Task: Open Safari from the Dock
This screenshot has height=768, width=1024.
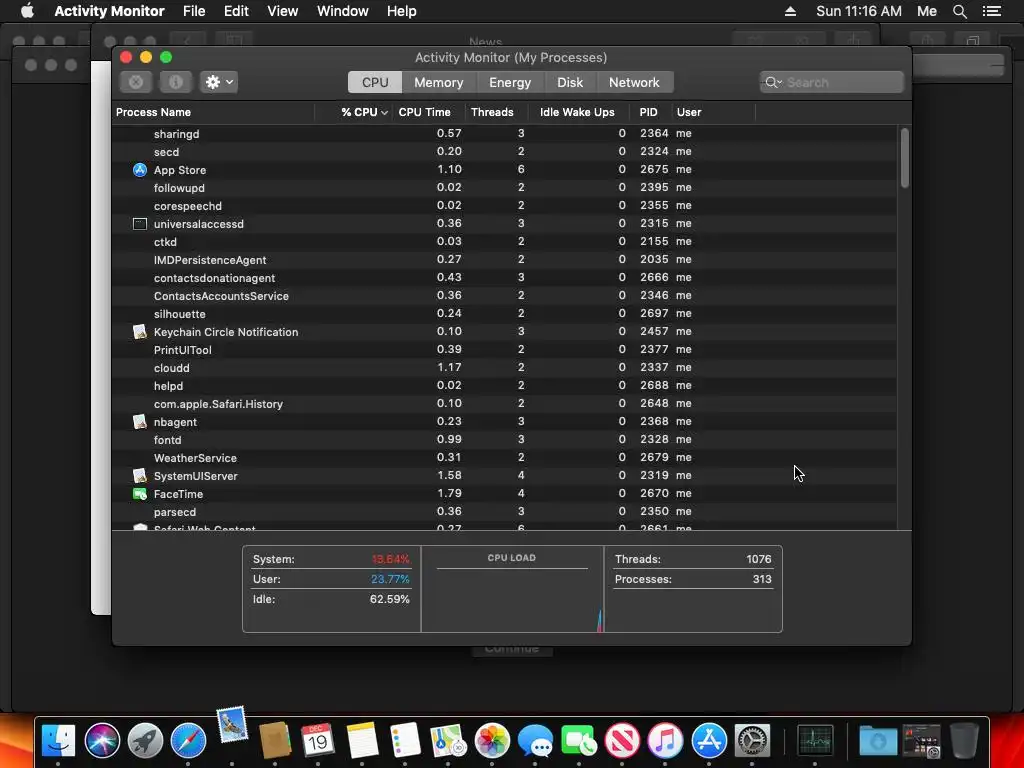Action: [188, 741]
